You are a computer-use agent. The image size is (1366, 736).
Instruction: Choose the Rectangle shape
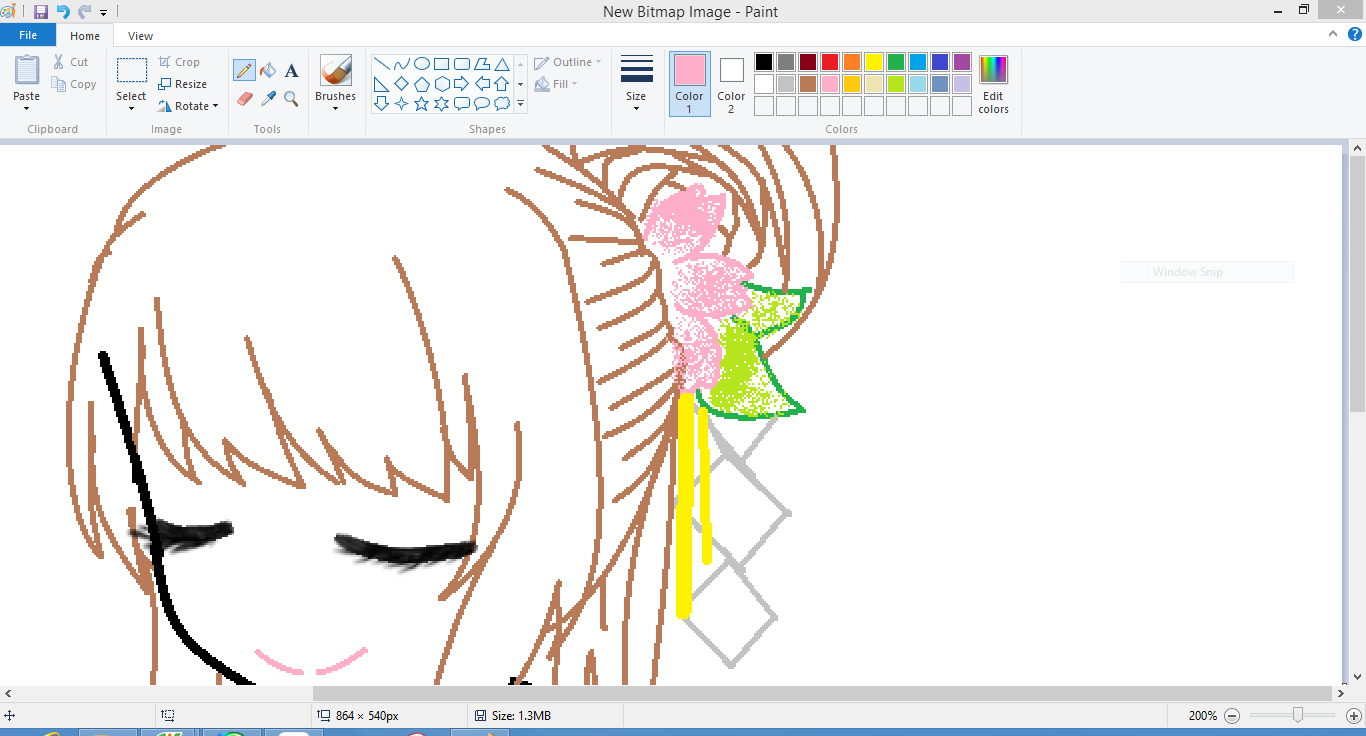(441, 64)
